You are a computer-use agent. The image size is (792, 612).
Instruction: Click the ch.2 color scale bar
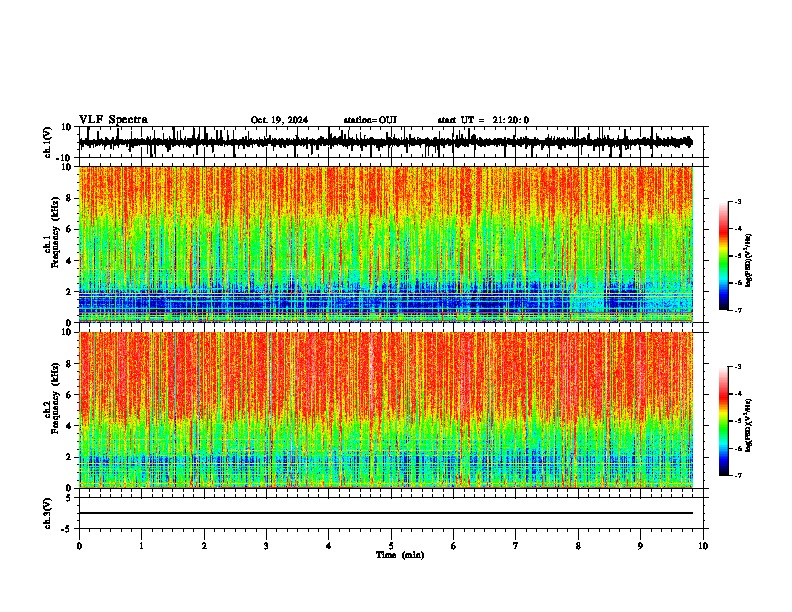click(x=724, y=421)
